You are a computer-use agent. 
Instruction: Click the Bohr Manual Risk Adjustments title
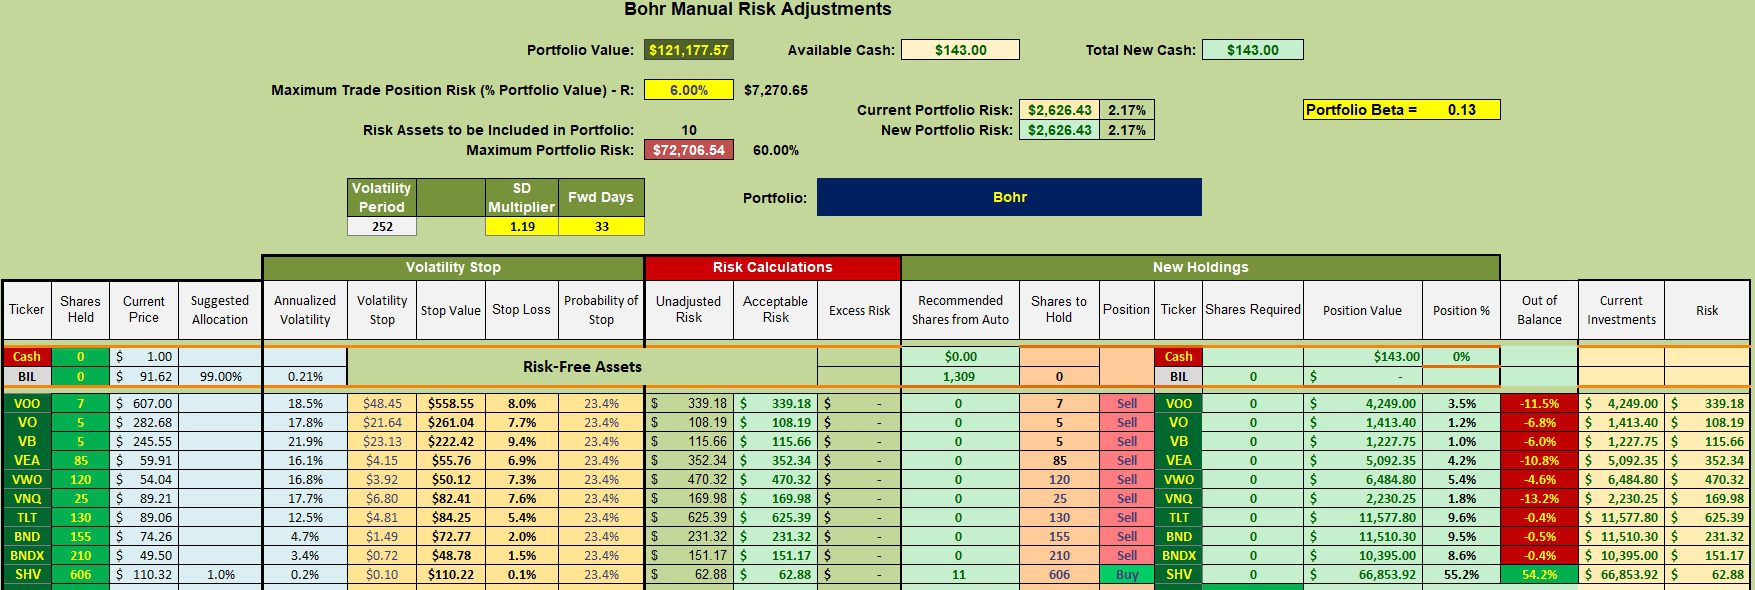pyautogui.click(x=757, y=10)
